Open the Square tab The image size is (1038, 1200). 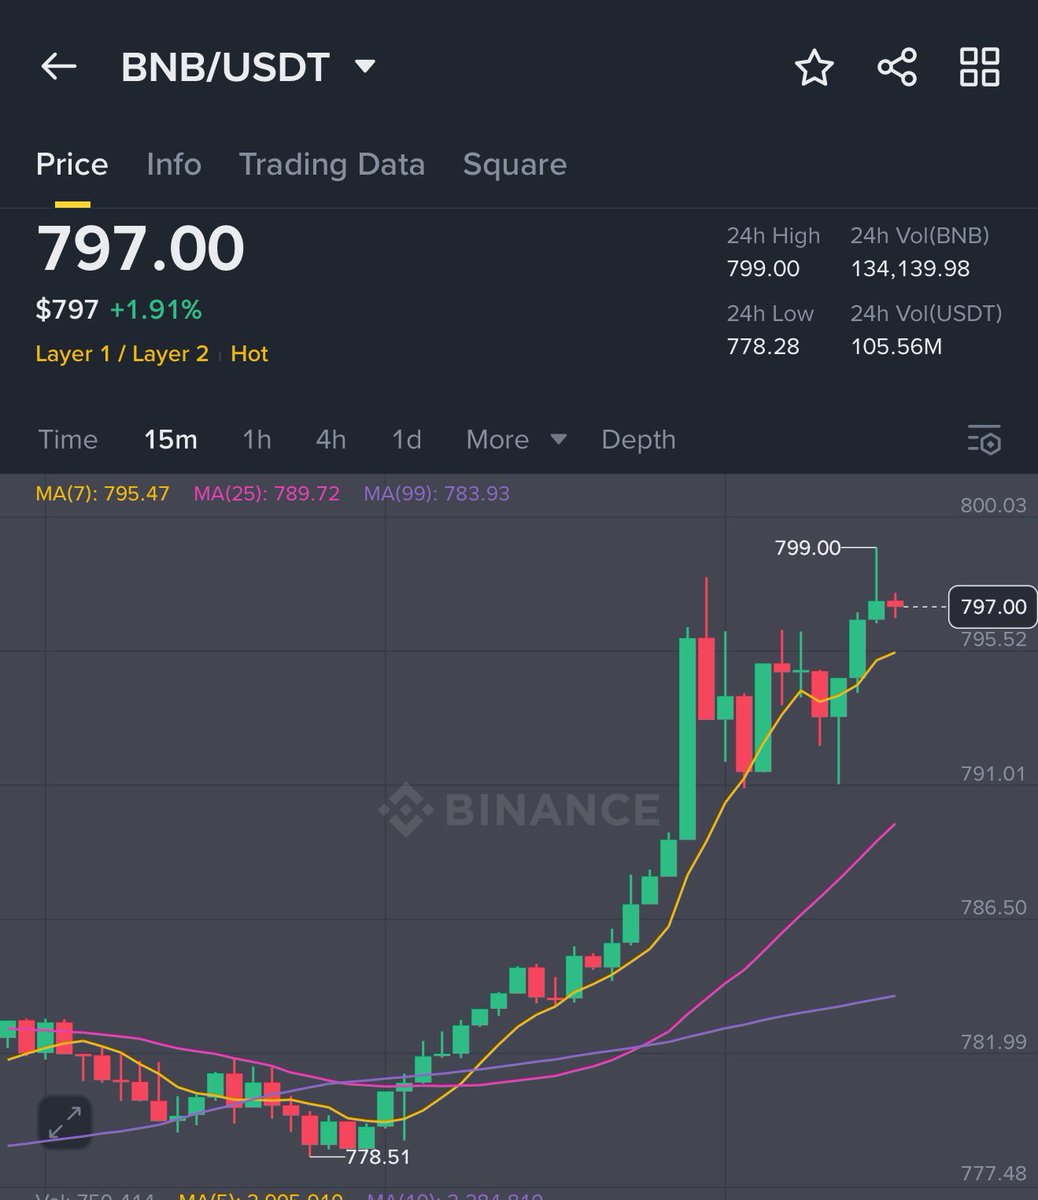tap(515, 164)
